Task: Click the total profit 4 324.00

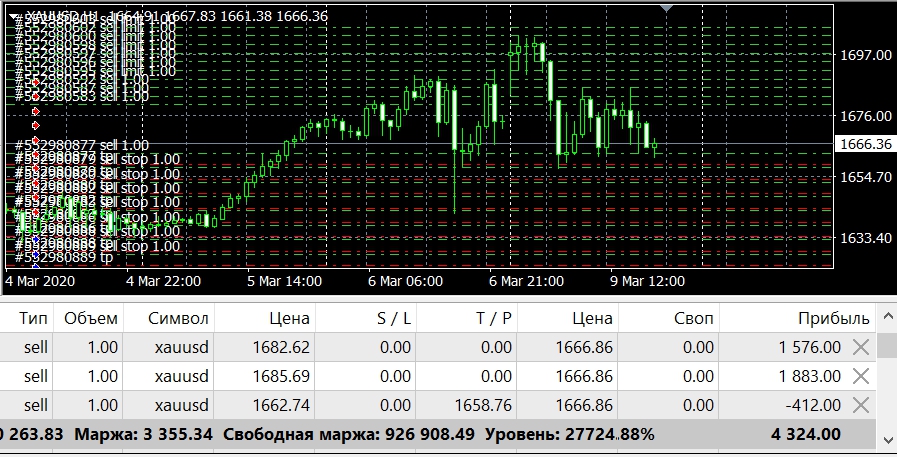Action: tap(805, 435)
